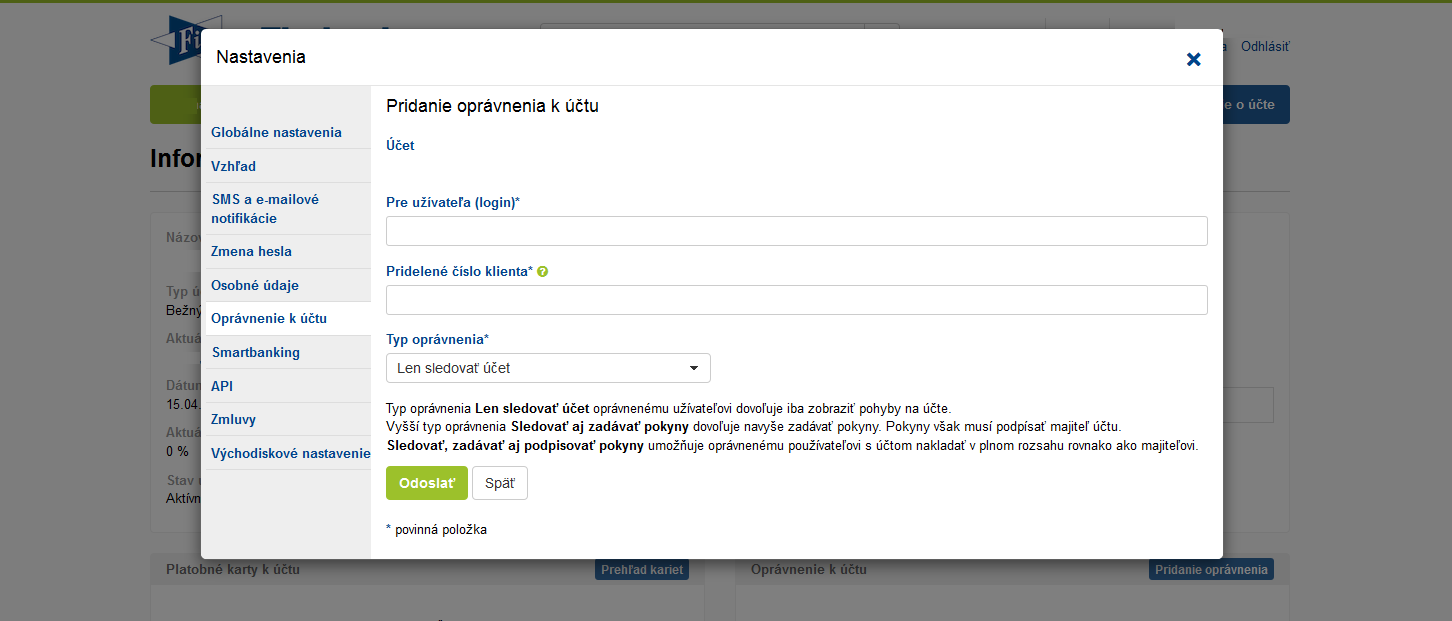Go to Zmena hesla section

251,251
